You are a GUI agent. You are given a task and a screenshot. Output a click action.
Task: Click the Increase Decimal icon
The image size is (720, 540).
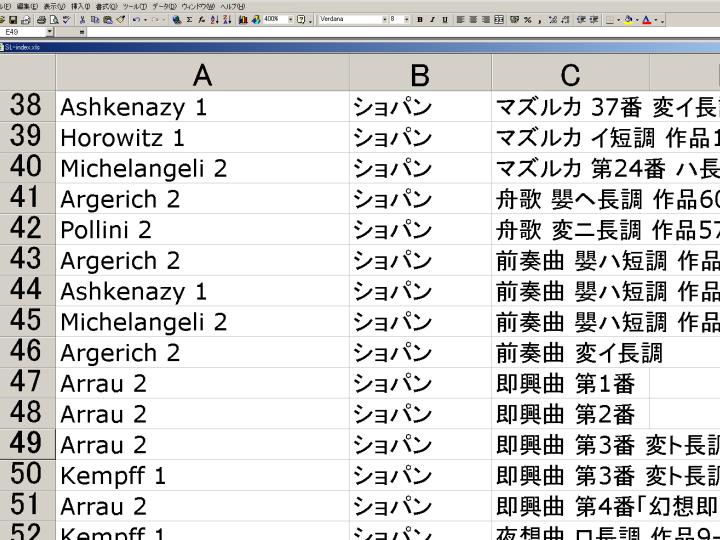pos(553,20)
